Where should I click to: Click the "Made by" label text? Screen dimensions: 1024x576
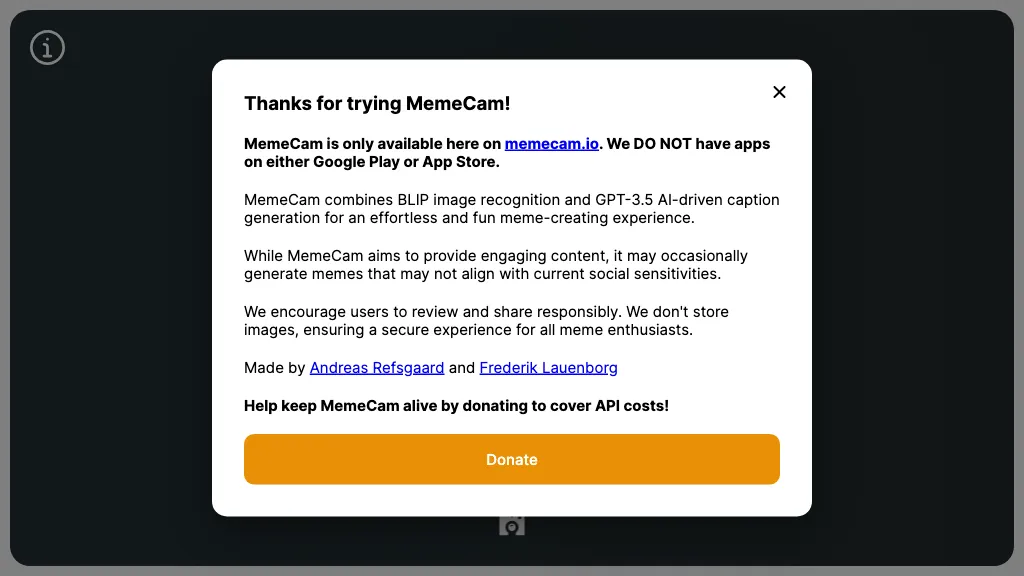tap(274, 367)
